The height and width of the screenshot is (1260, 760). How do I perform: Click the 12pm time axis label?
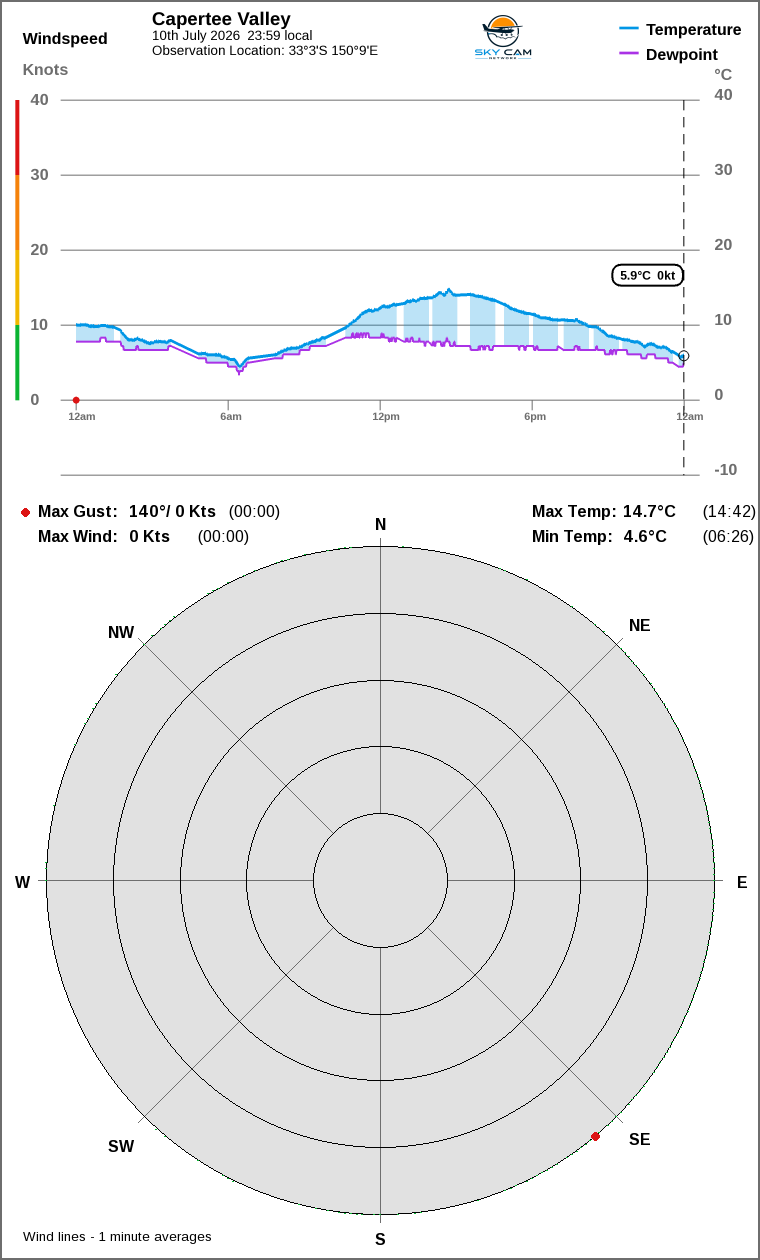tap(386, 417)
